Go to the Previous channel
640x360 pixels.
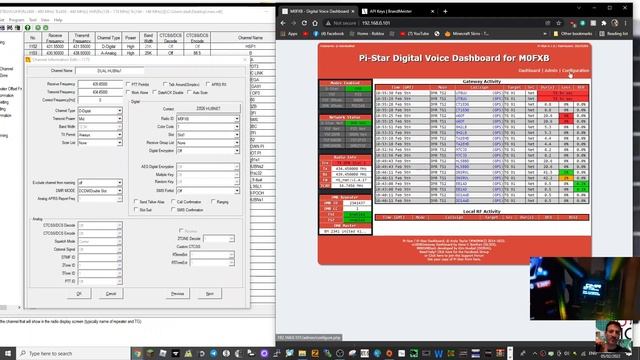(178, 293)
